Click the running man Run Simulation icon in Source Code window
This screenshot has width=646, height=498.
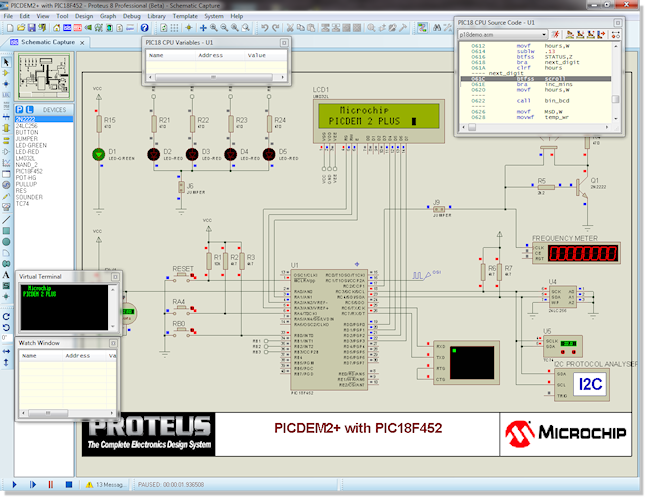[x=556, y=35]
